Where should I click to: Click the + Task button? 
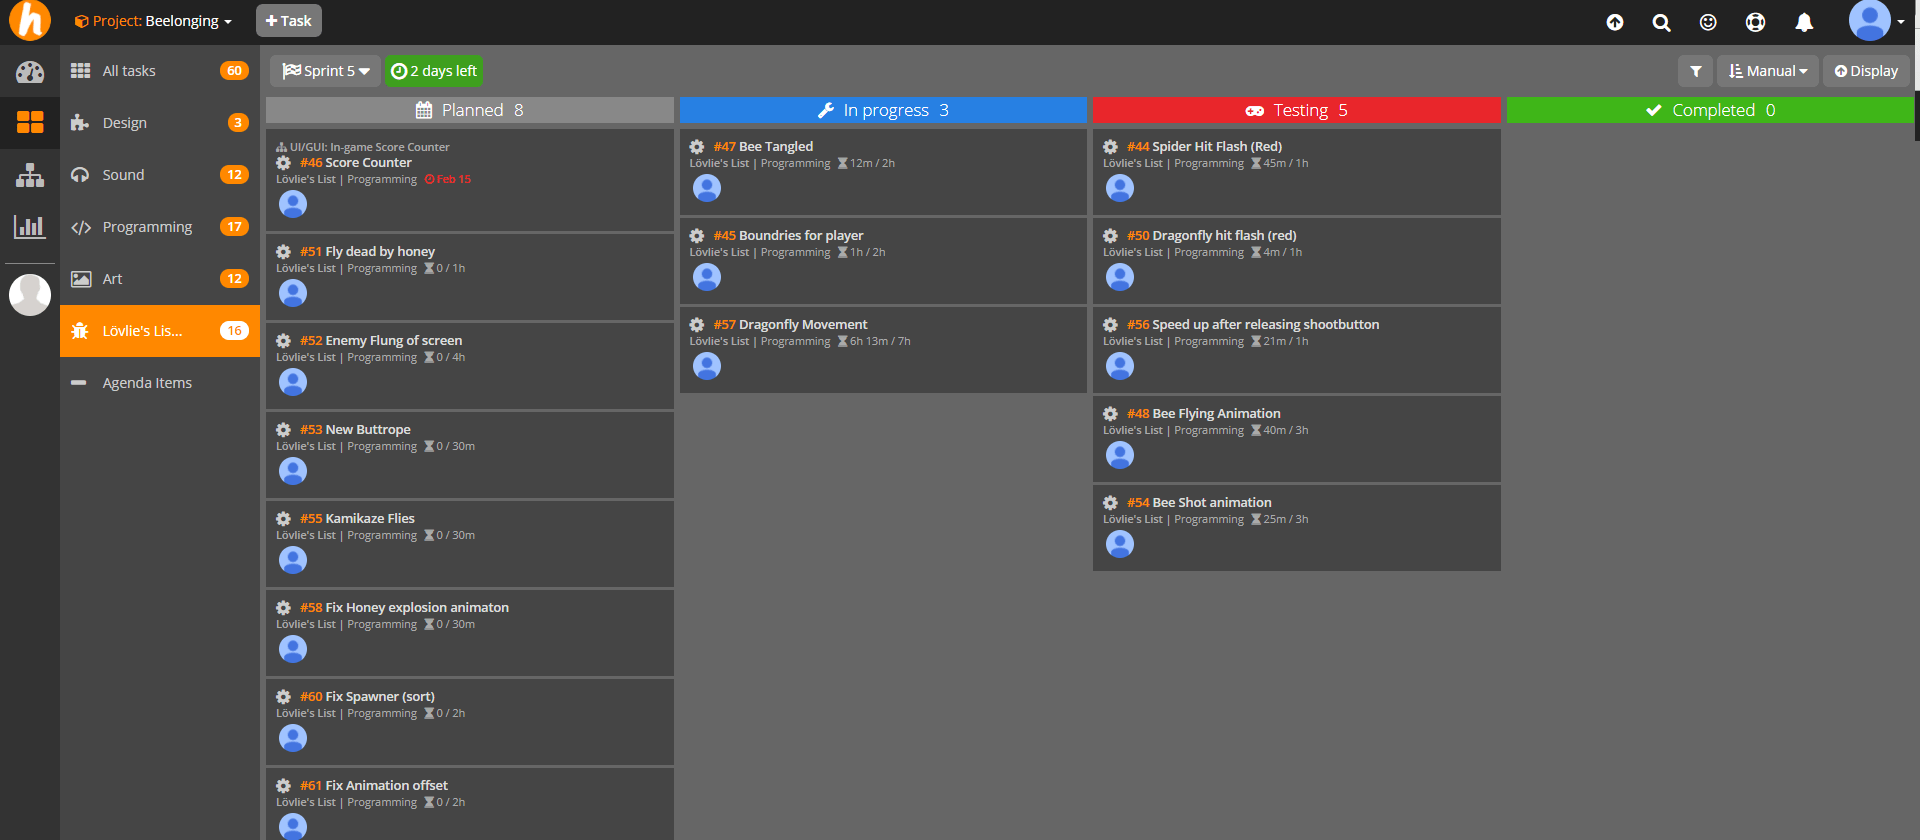(x=289, y=21)
